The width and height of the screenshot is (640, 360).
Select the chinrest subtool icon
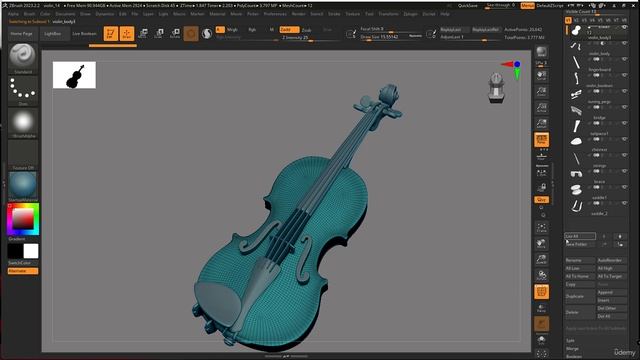click(576, 142)
